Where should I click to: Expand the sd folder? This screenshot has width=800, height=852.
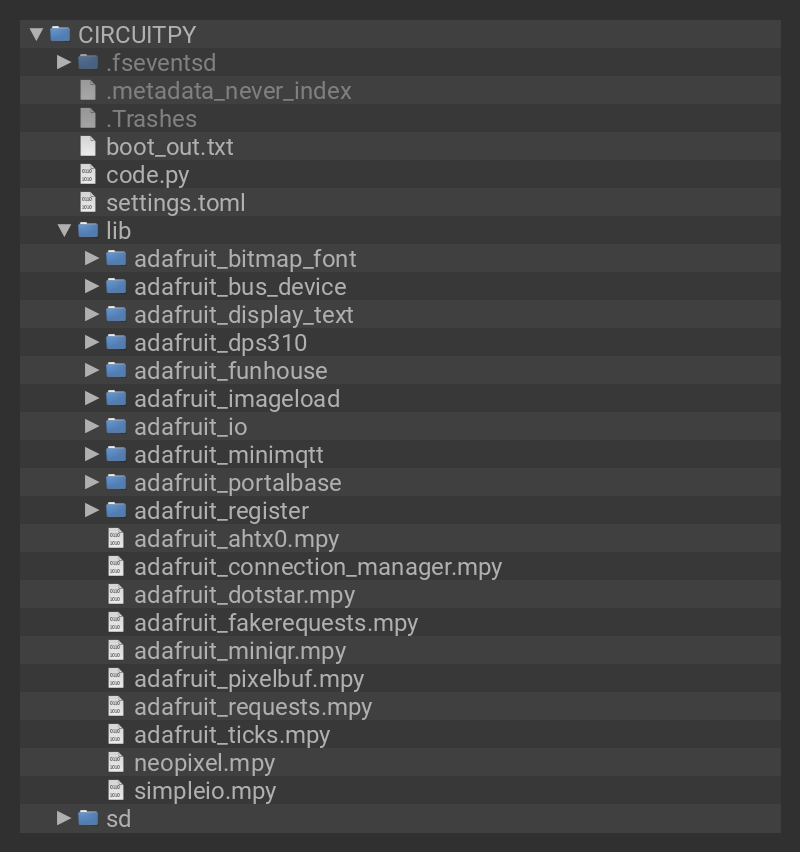[x=65, y=818]
